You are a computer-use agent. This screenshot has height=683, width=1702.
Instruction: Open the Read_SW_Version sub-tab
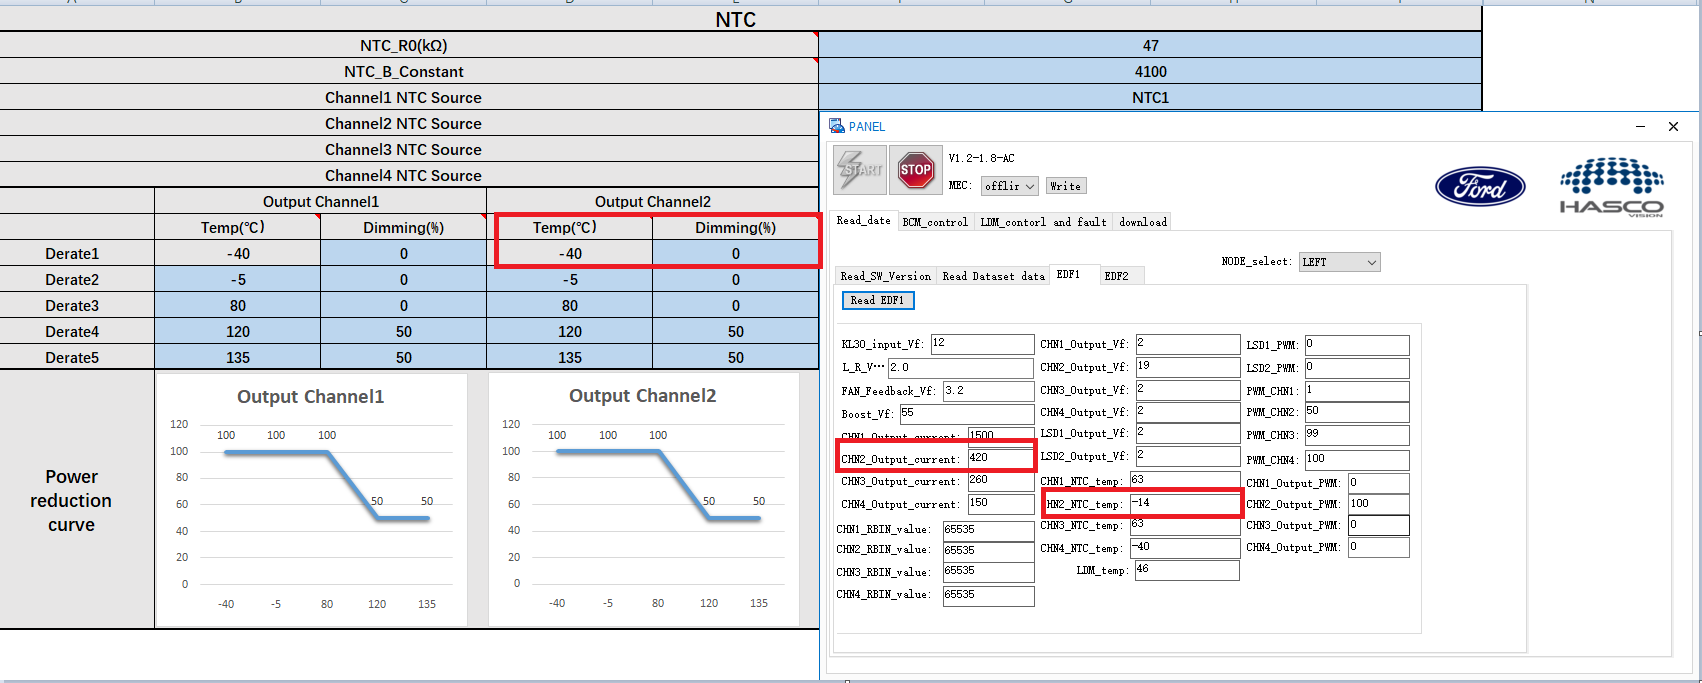(885, 276)
